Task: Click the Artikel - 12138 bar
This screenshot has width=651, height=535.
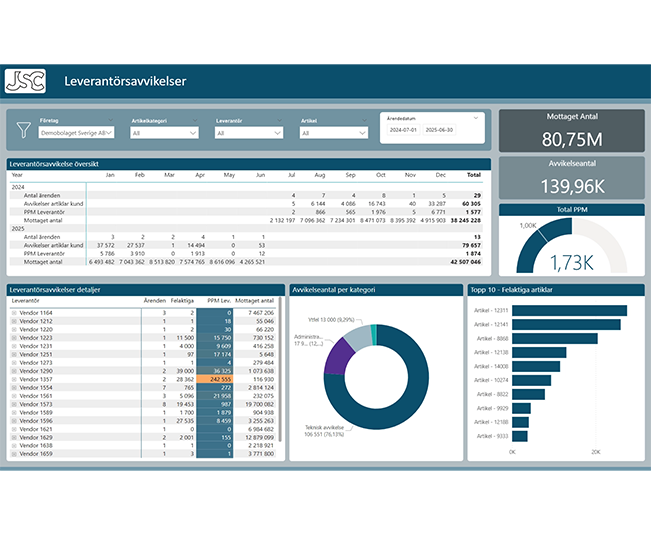Action: (x=539, y=352)
